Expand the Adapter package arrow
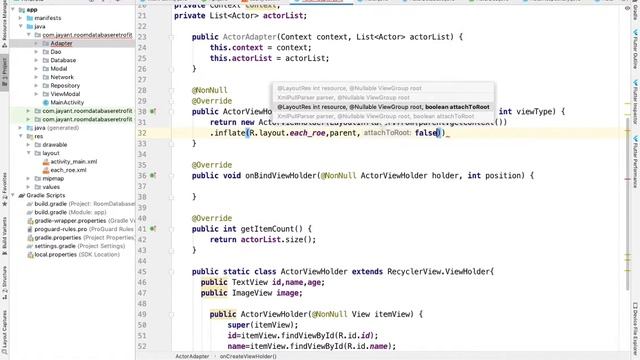Image resolution: width=640 pixels, height=360 pixels. [36, 43]
